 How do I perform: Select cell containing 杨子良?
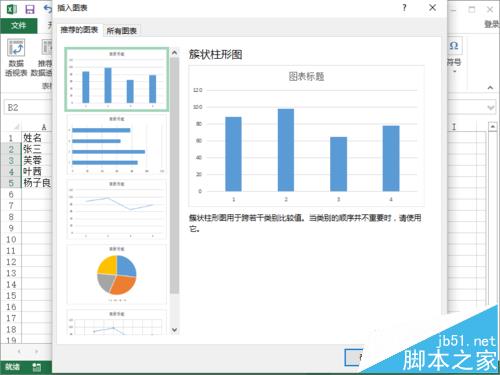pos(37,183)
